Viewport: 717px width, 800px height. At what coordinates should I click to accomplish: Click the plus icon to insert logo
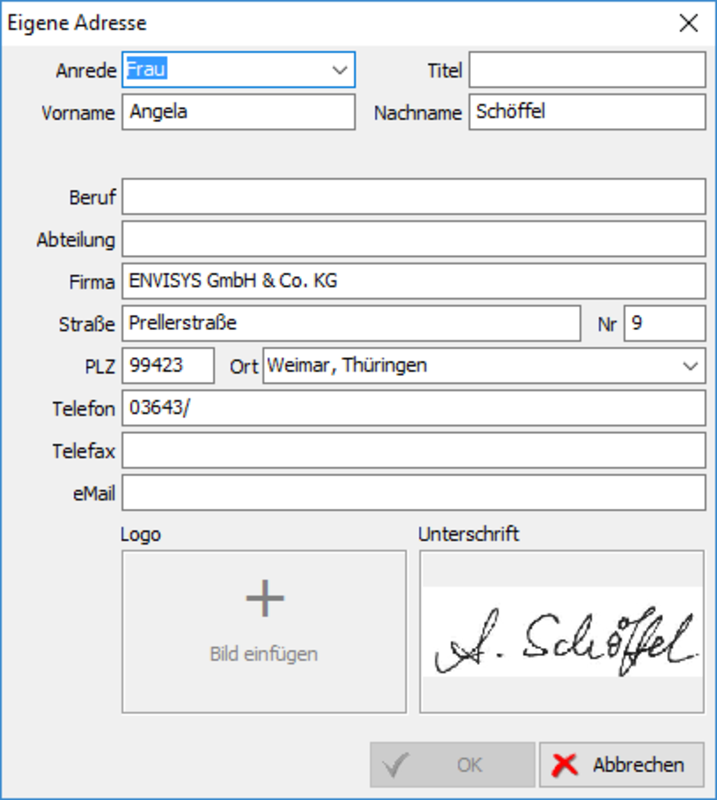(265, 598)
